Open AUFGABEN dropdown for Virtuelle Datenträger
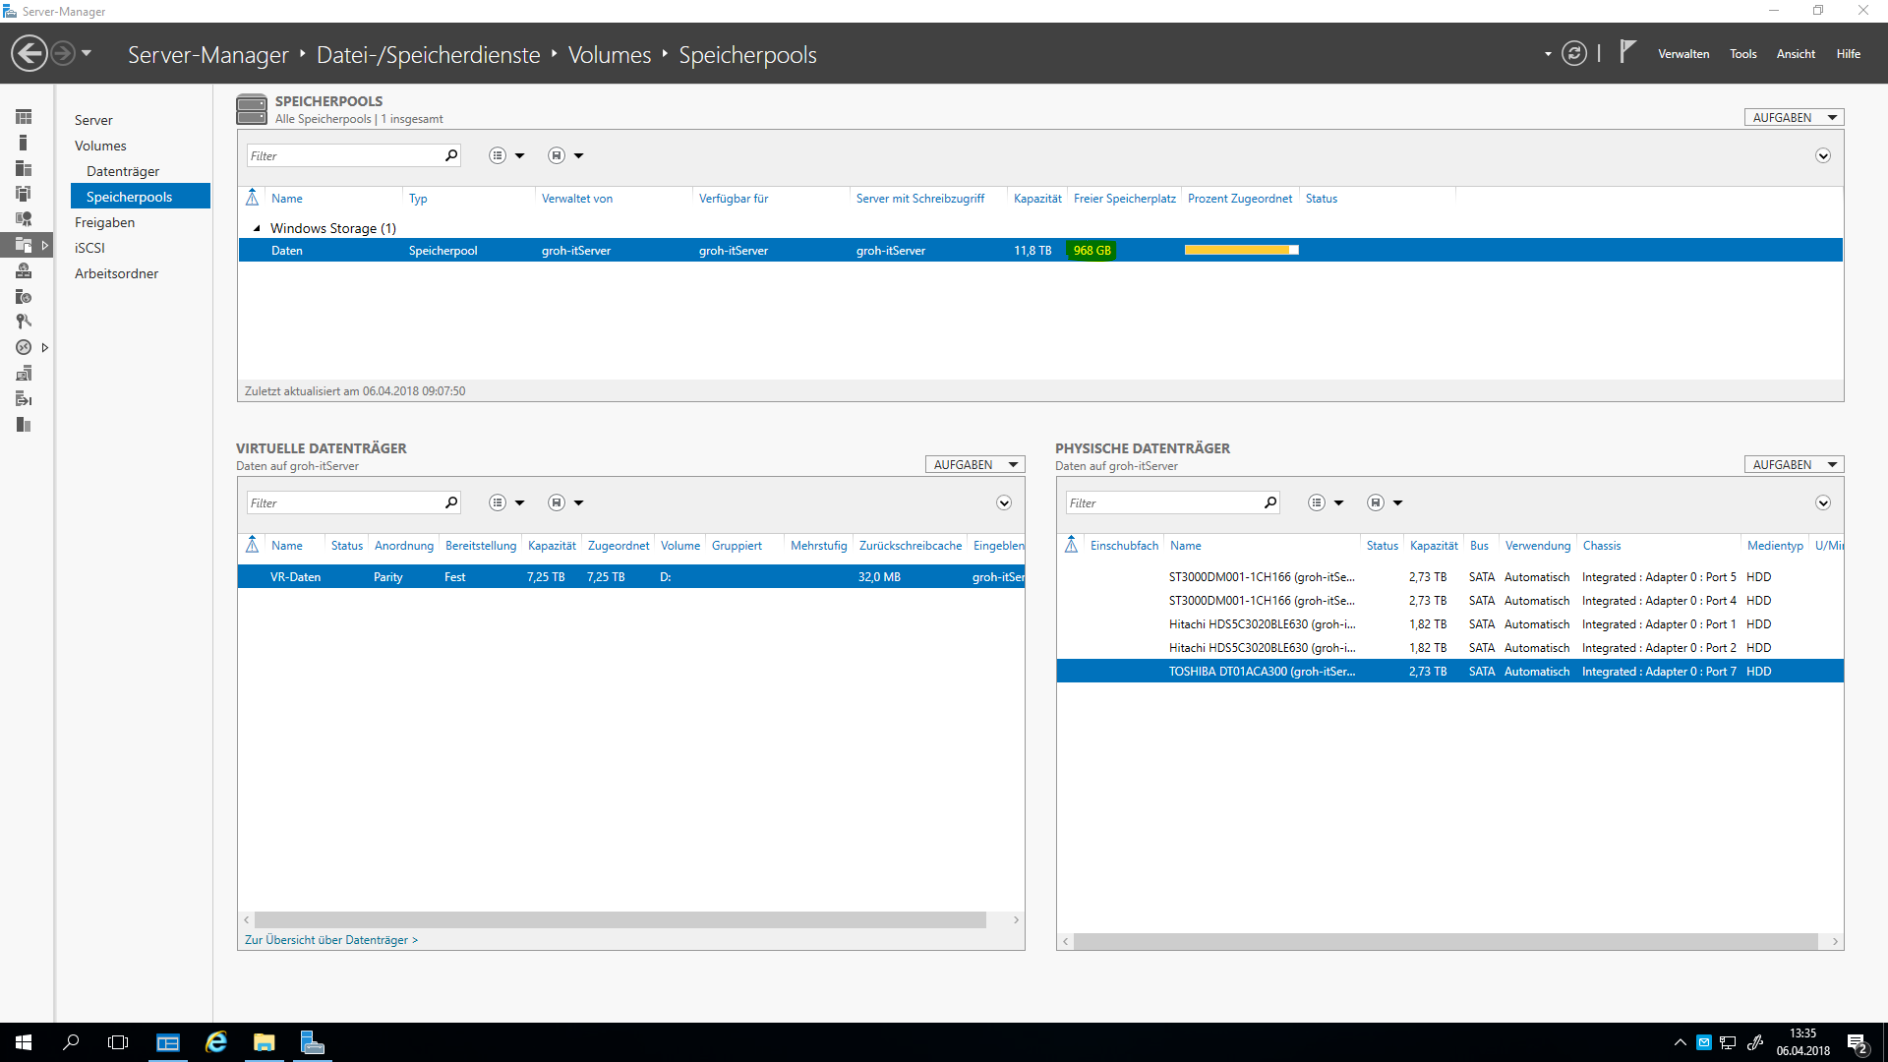1888x1062 pixels. [974, 465]
